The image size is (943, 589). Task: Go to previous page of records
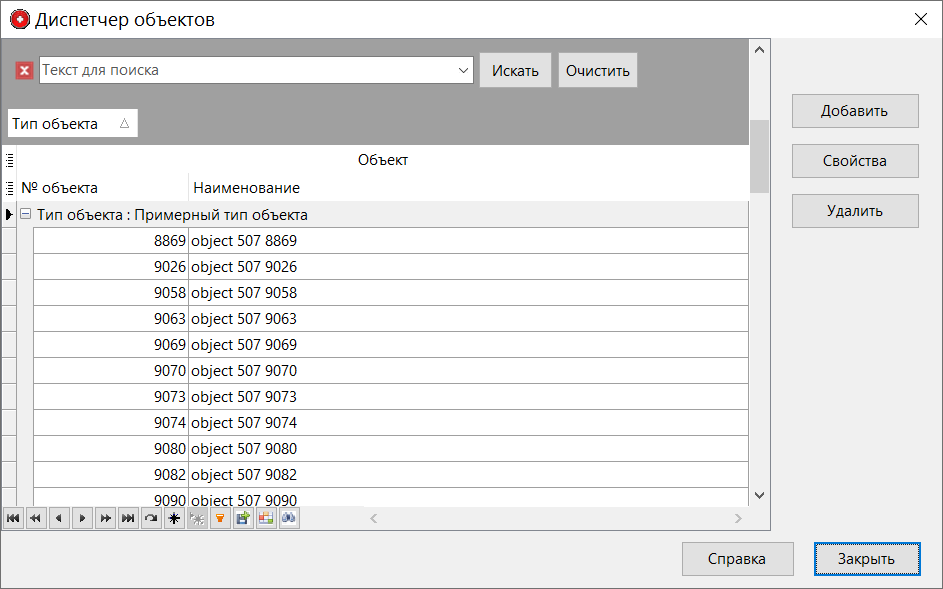pos(36,518)
